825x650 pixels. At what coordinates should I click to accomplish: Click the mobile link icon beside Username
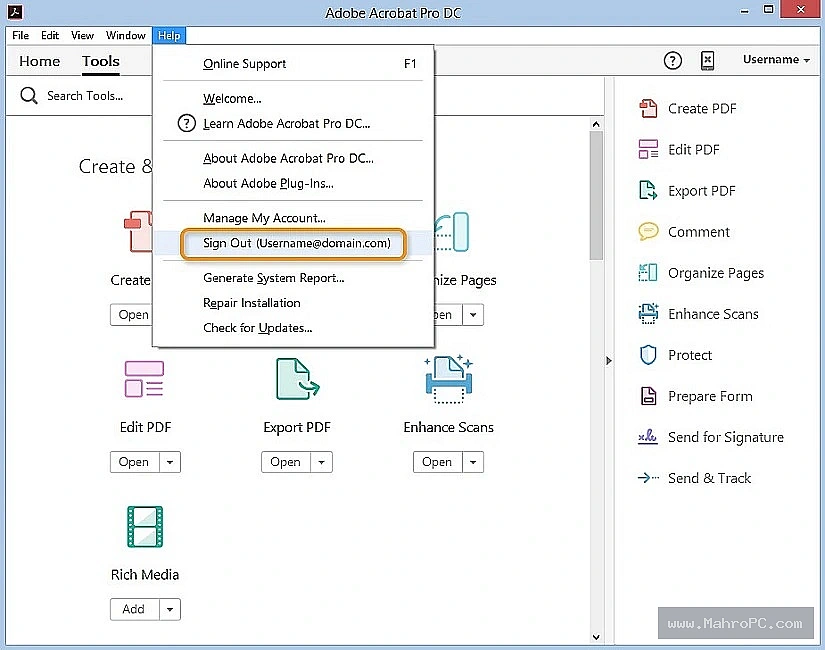tap(708, 61)
